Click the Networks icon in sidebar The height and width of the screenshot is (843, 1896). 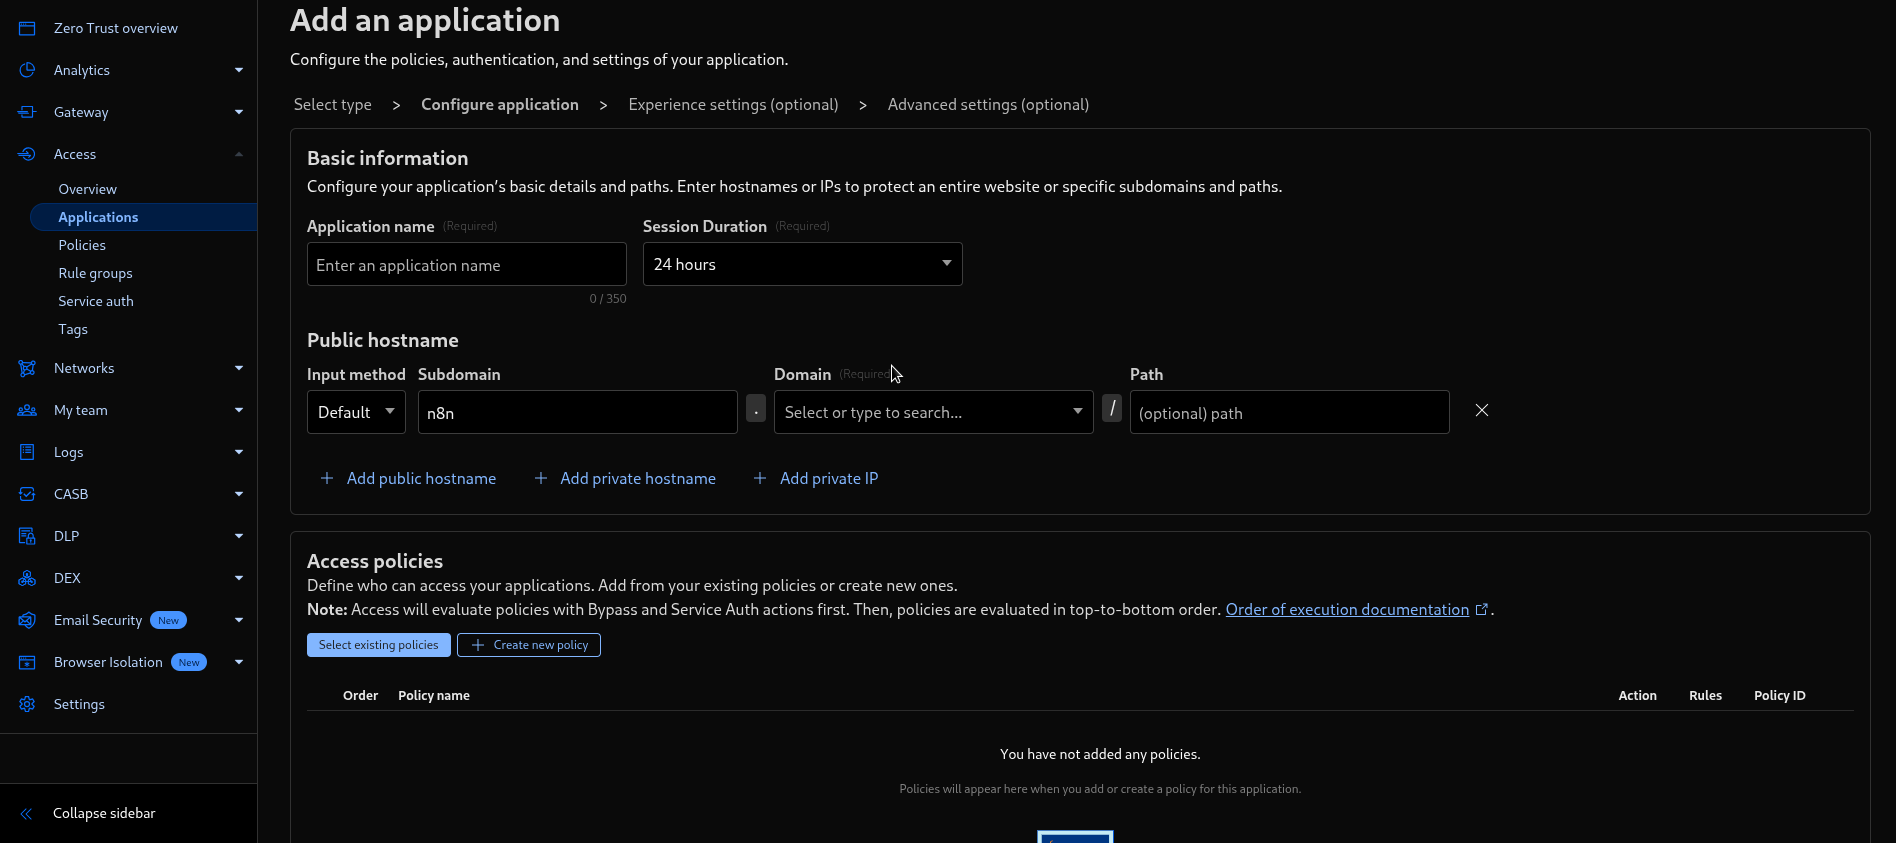coord(27,368)
